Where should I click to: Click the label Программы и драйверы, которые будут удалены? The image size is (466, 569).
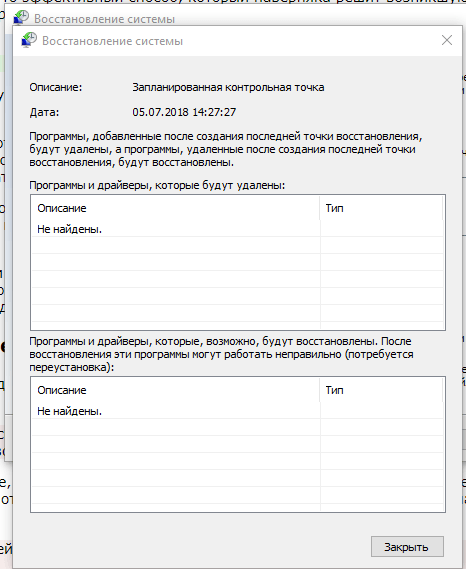(157, 185)
